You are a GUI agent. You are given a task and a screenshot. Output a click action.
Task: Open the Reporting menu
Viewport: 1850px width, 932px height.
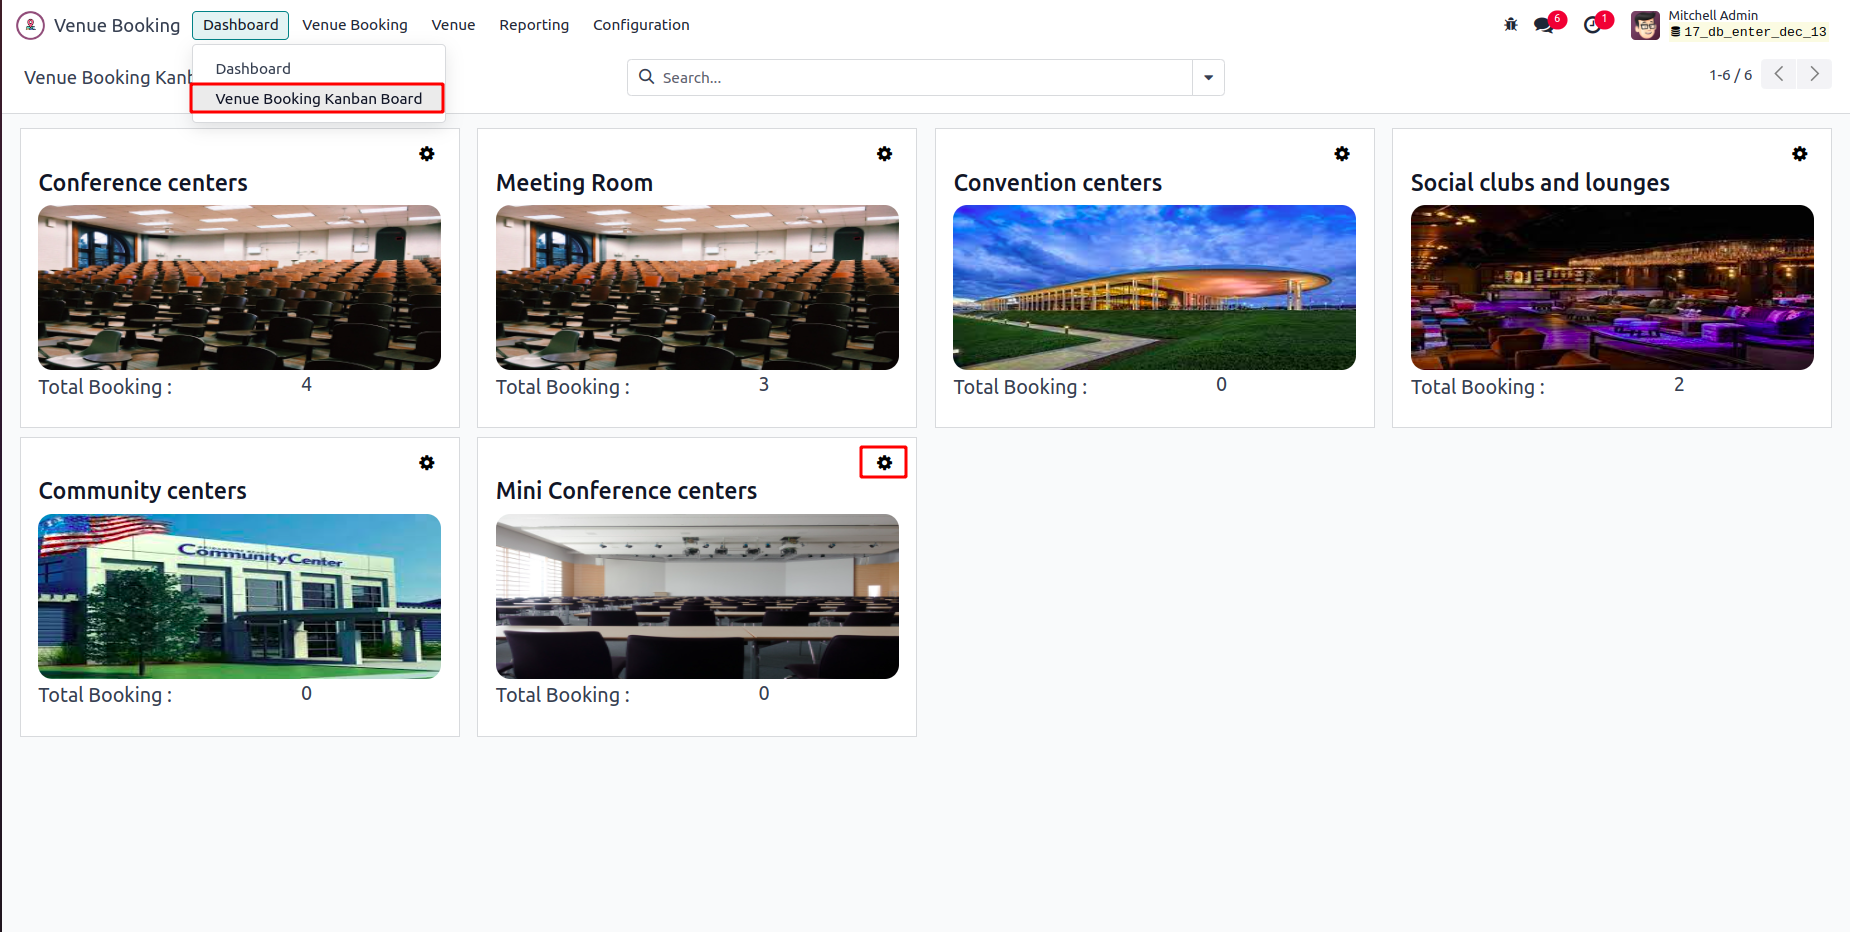pyautogui.click(x=534, y=25)
